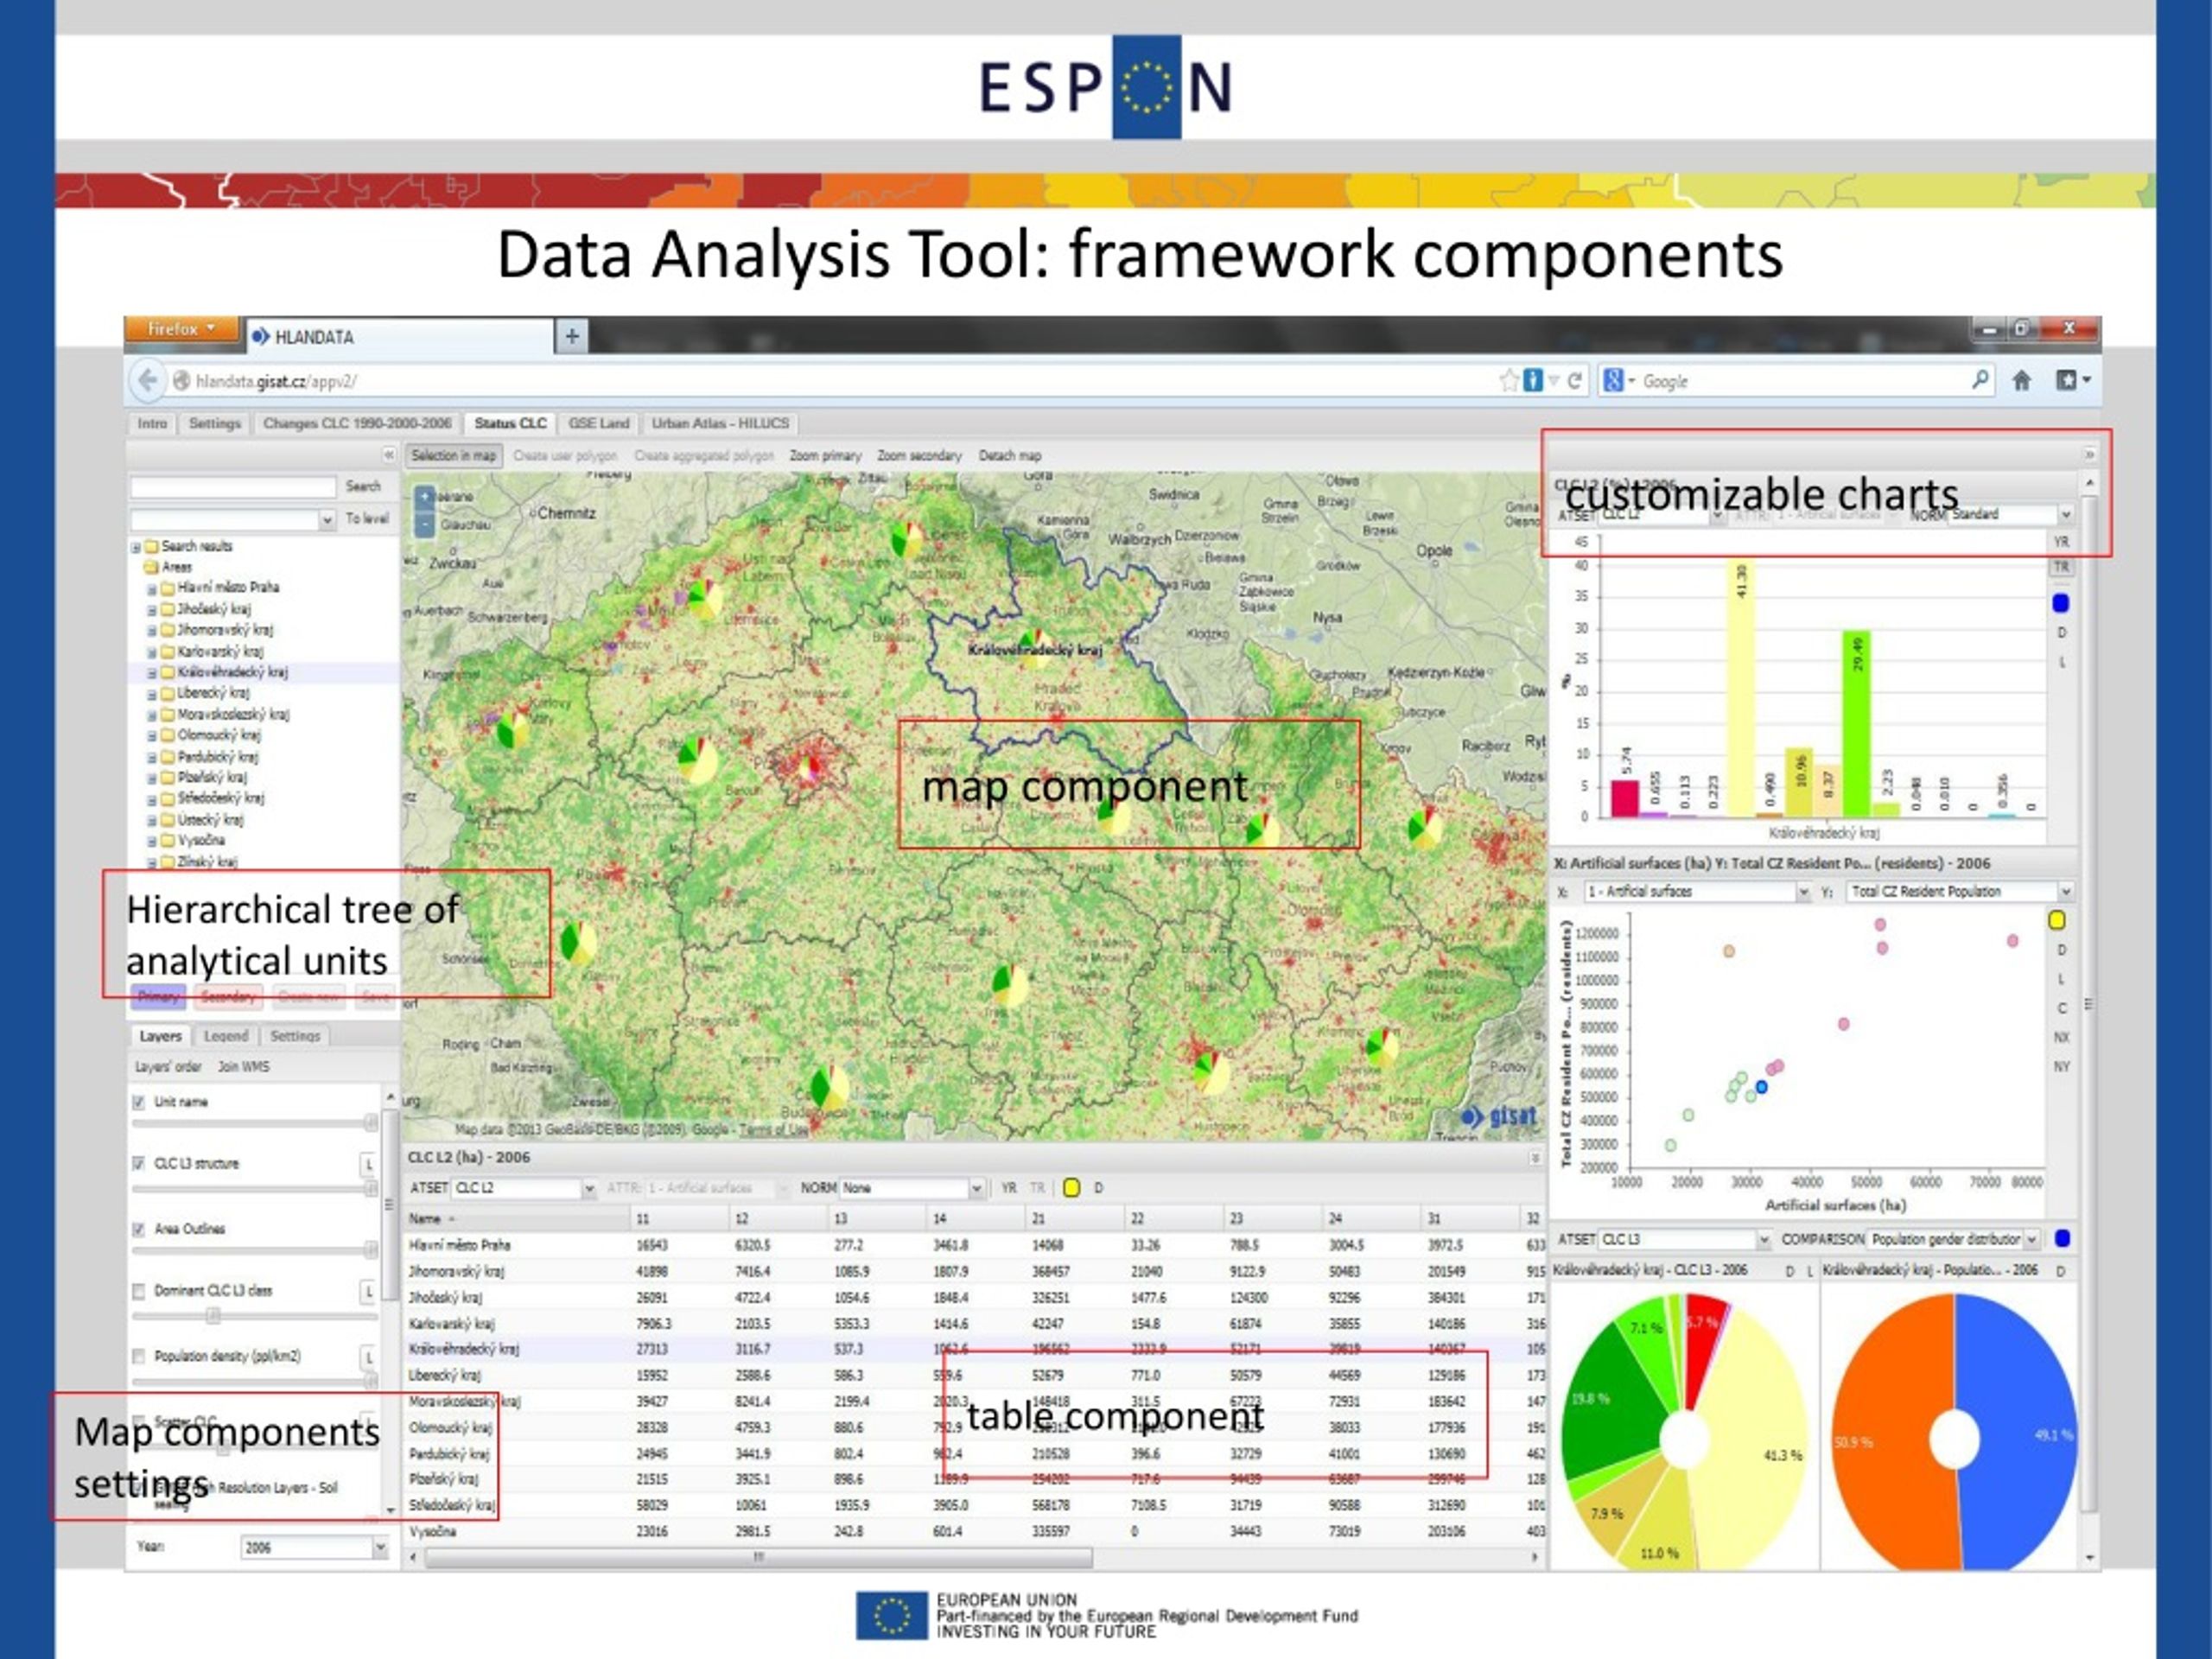The width and height of the screenshot is (2212, 1659).
Task: Switch to the Legend tab in left panel
Action: [x=225, y=1037]
